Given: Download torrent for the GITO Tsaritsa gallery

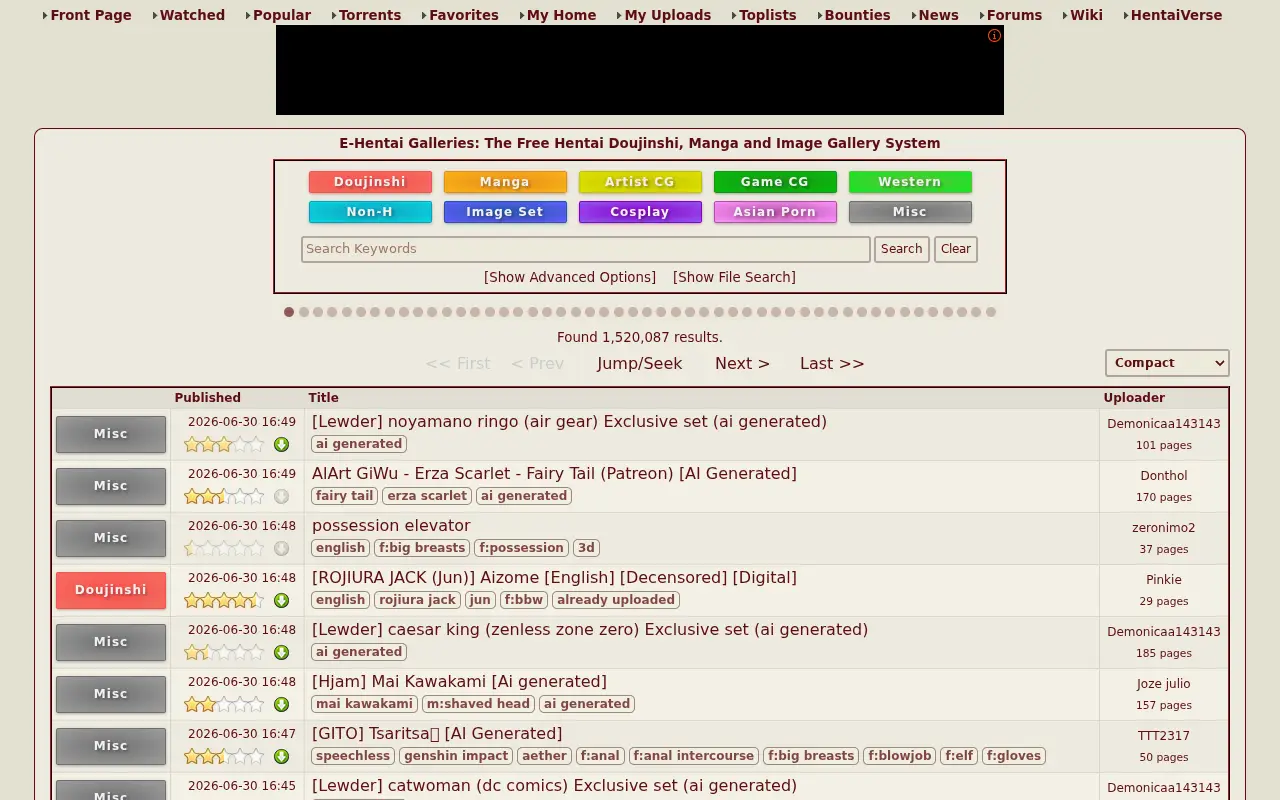Looking at the screenshot, I should [x=281, y=756].
